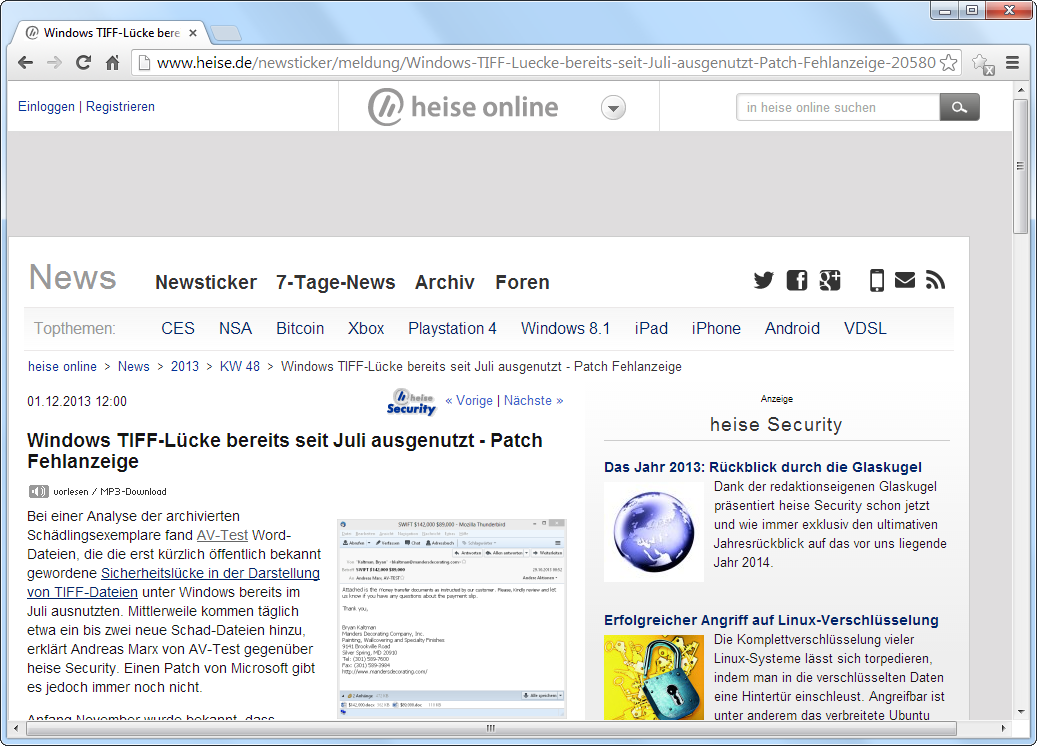
Task: Click the Bitcoin topic link
Action: pyautogui.click(x=300, y=328)
